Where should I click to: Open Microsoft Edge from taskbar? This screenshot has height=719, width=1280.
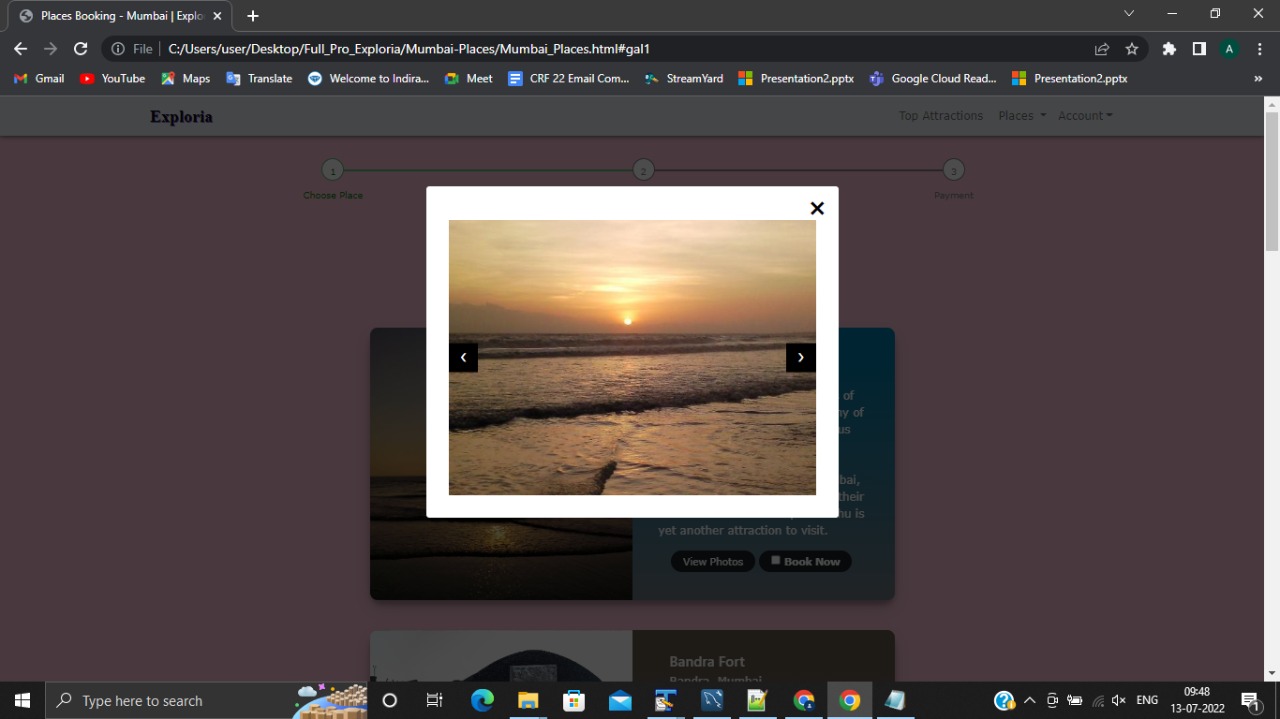click(482, 700)
